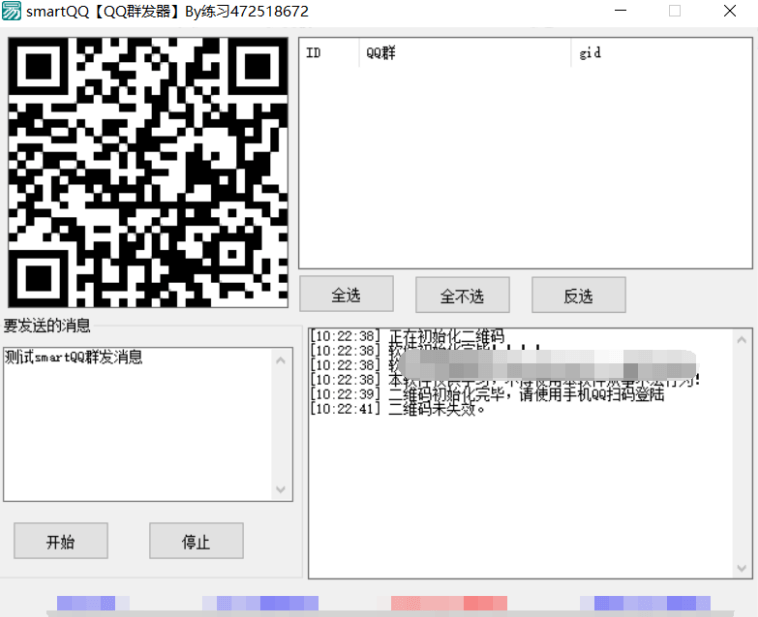This screenshot has height=617, width=758.
Task: Click the QR code login image
Action: pyautogui.click(x=148, y=172)
